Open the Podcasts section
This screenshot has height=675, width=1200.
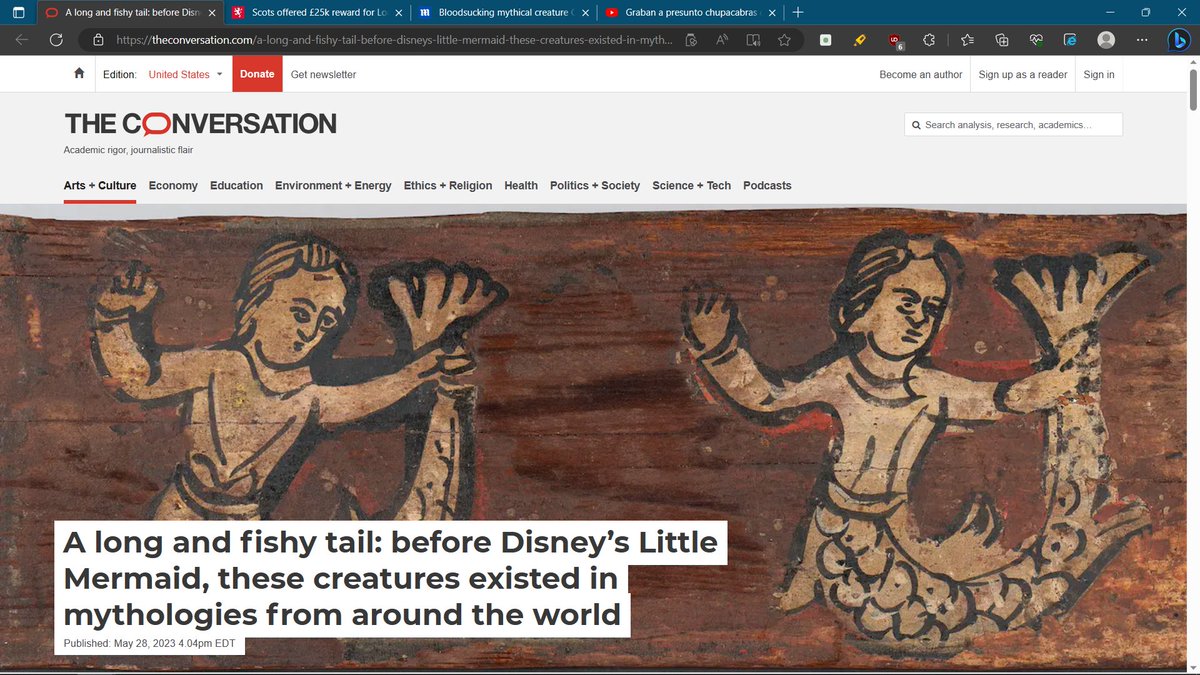click(767, 185)
